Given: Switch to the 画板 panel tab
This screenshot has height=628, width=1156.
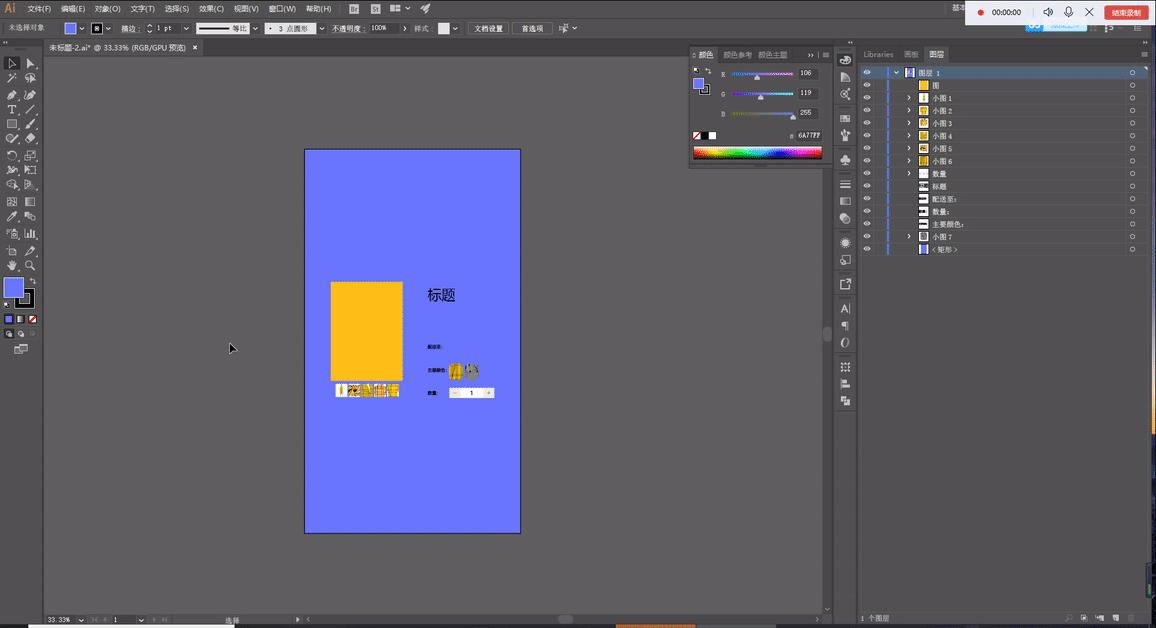Looking at the screenshot, I should click(911, 54).
